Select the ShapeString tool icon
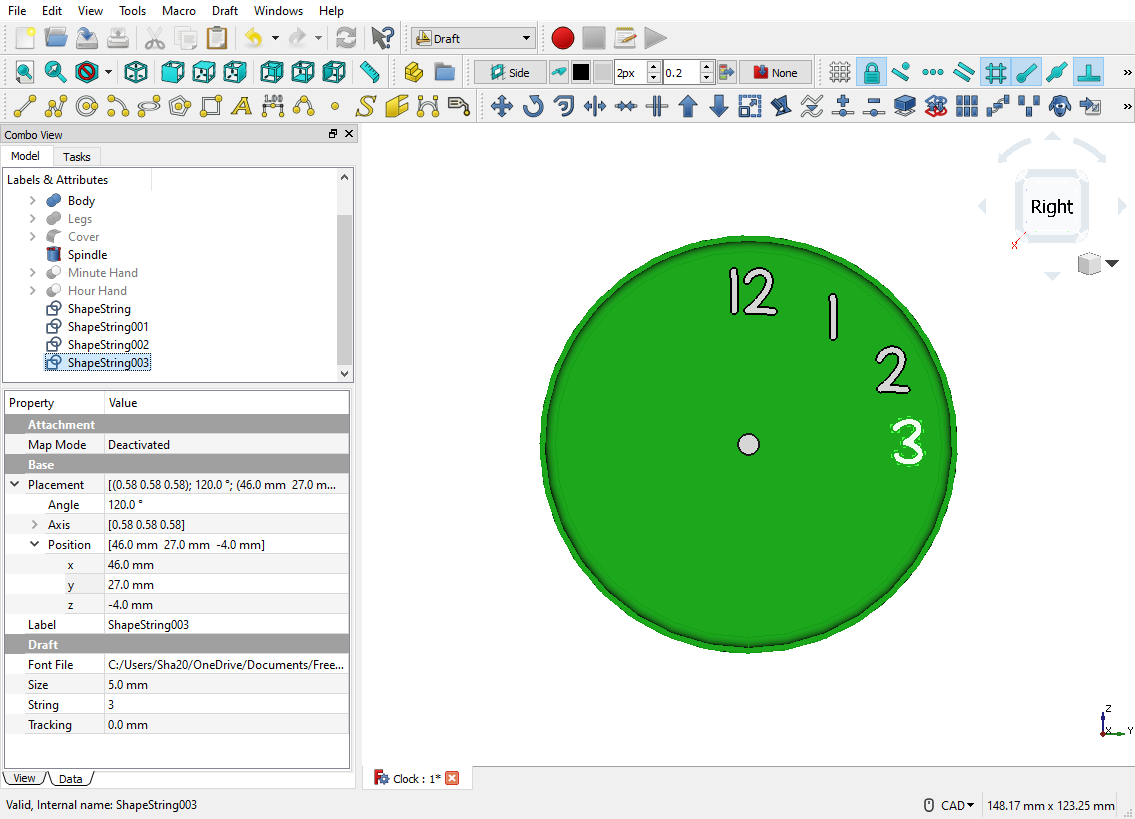Screen dimensions: 1135x819 click(366, 106)
